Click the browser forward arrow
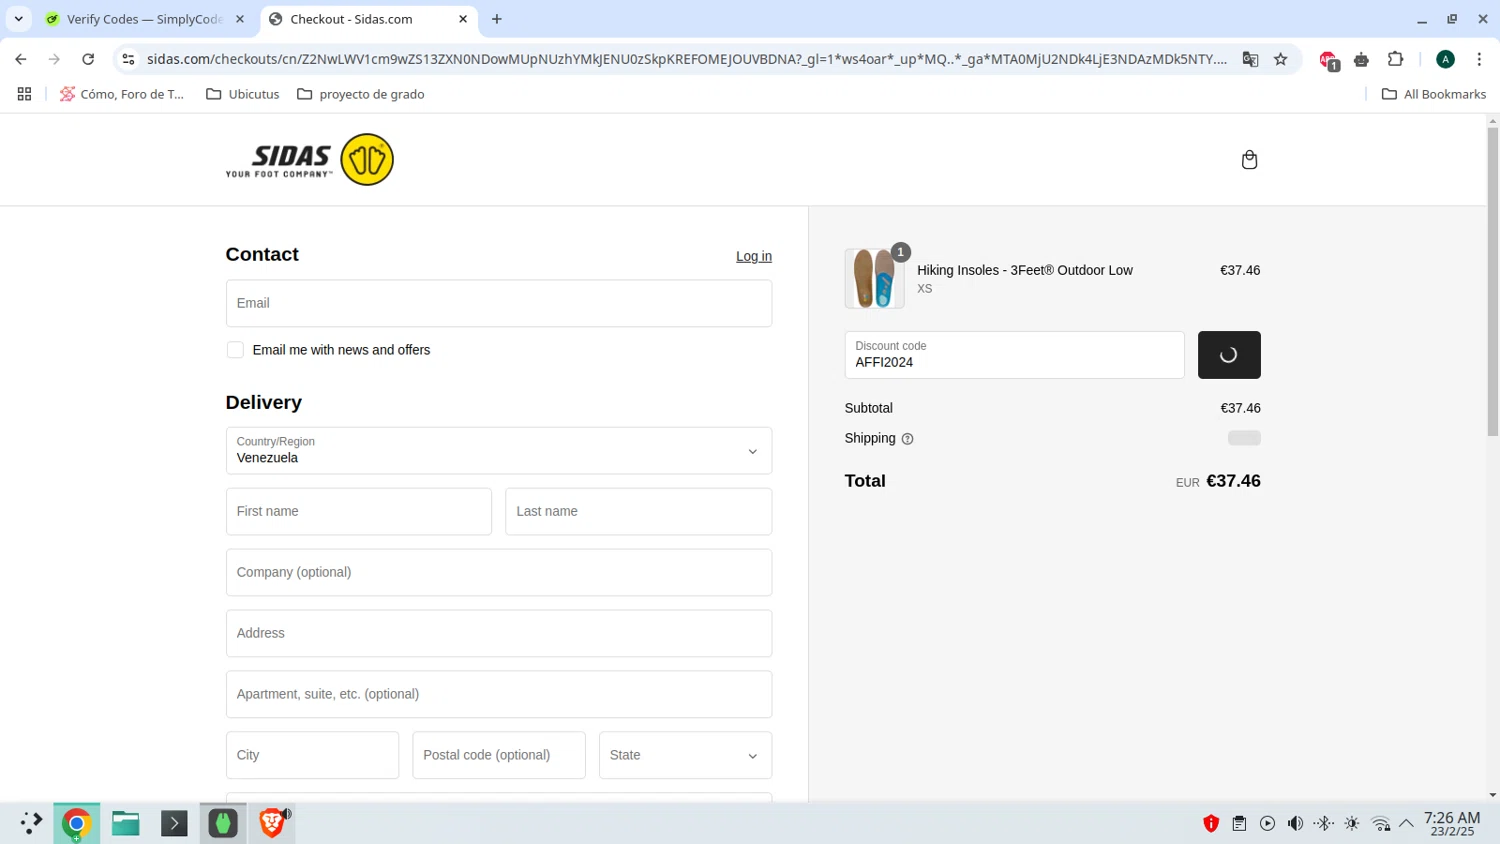The height and width of the screenshot is (844, 1500). [x=54, y=59]
